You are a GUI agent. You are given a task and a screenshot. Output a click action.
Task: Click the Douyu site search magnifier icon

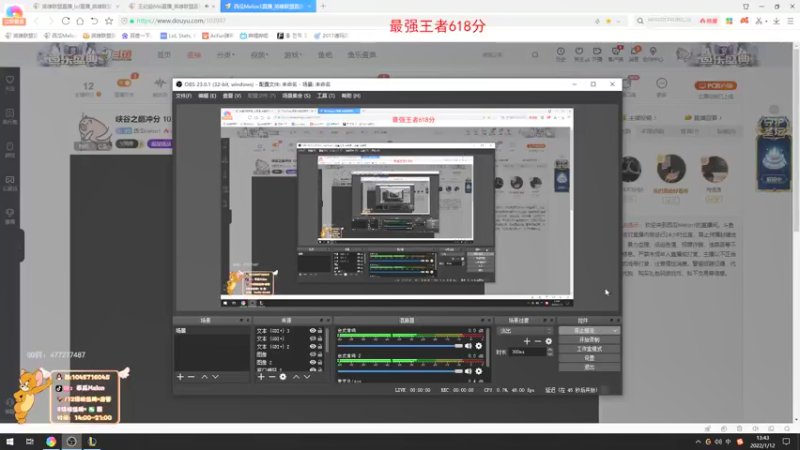point(535,55)
